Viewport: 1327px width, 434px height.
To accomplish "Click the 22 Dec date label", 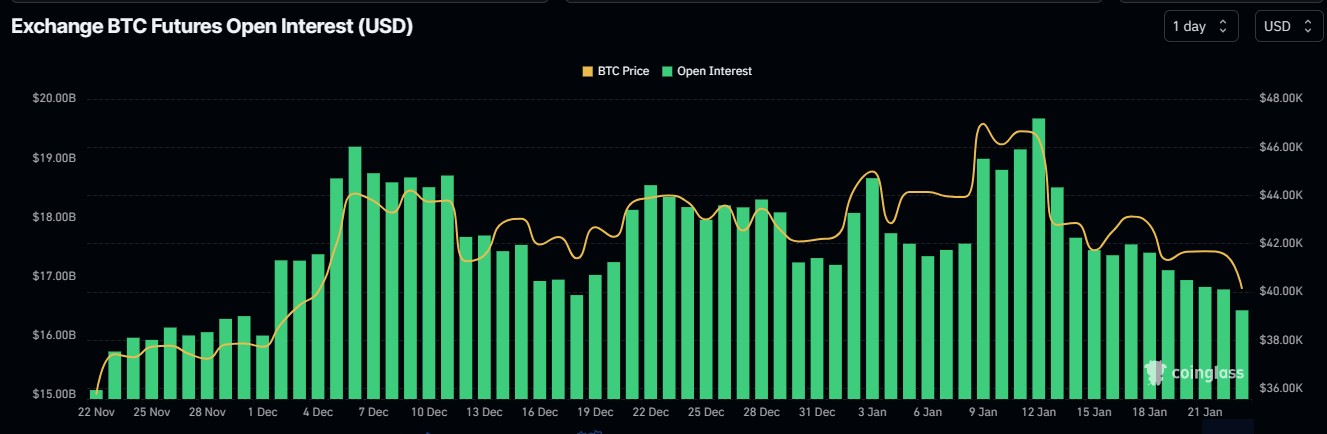I will tap(650, 412).
